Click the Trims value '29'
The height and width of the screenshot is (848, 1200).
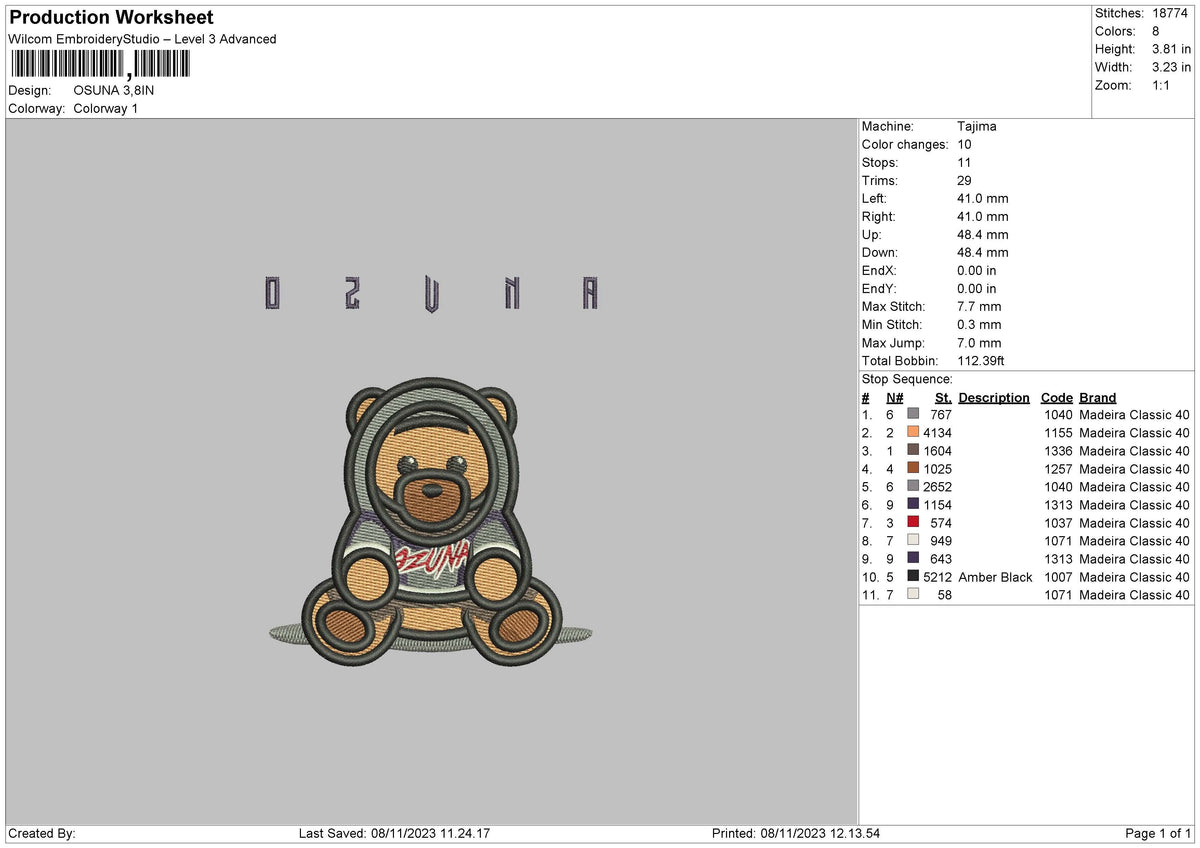[964, 180]
